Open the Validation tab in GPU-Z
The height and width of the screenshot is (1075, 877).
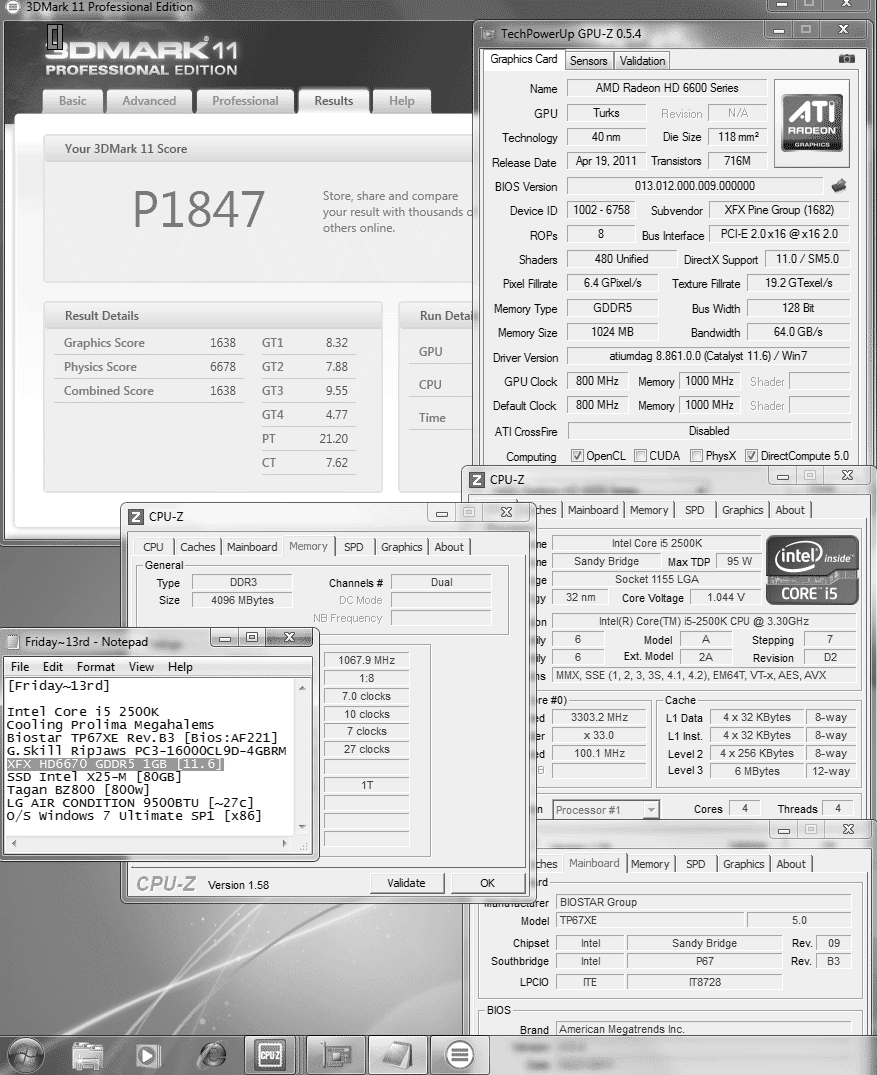point(642,61)
